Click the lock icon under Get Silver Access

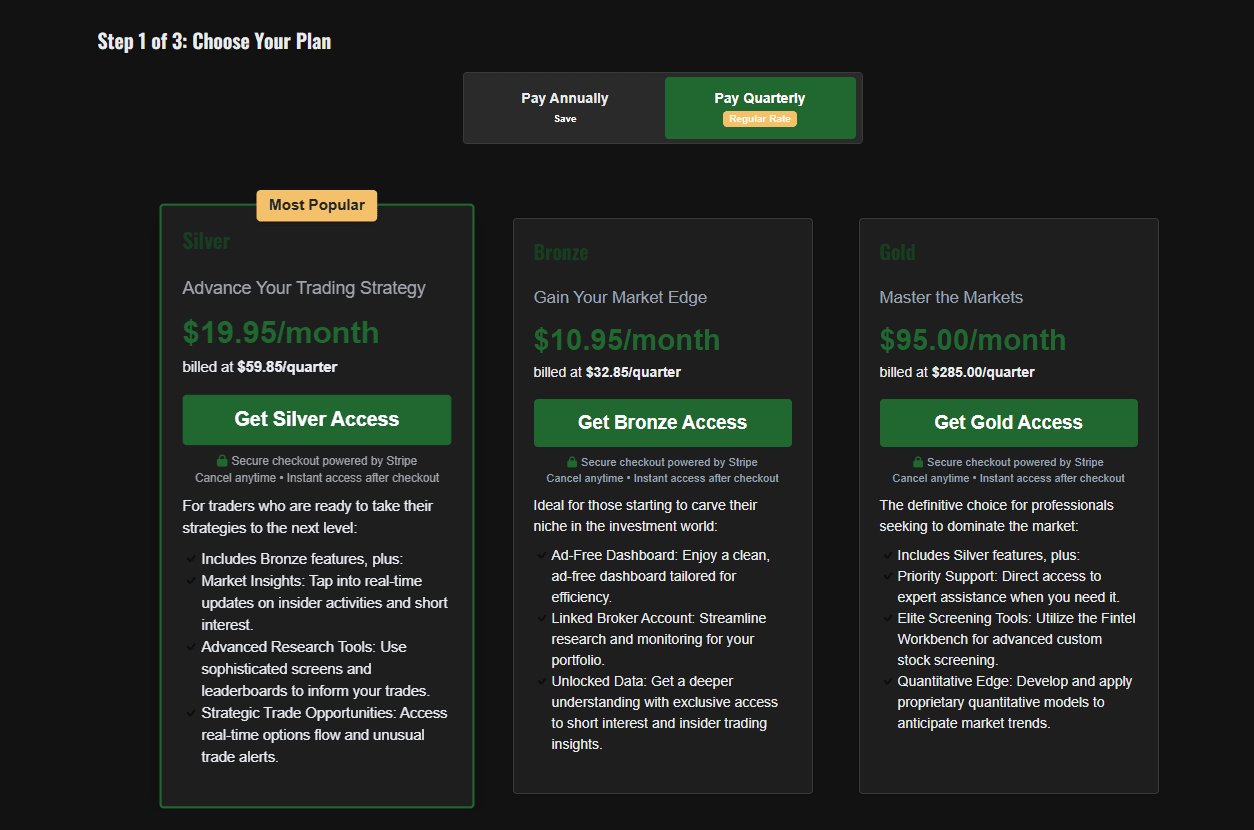[222, 461]
